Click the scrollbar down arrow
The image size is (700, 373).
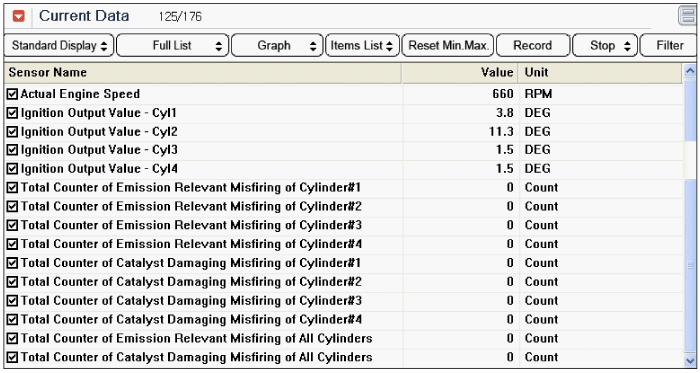pos(690,360)
